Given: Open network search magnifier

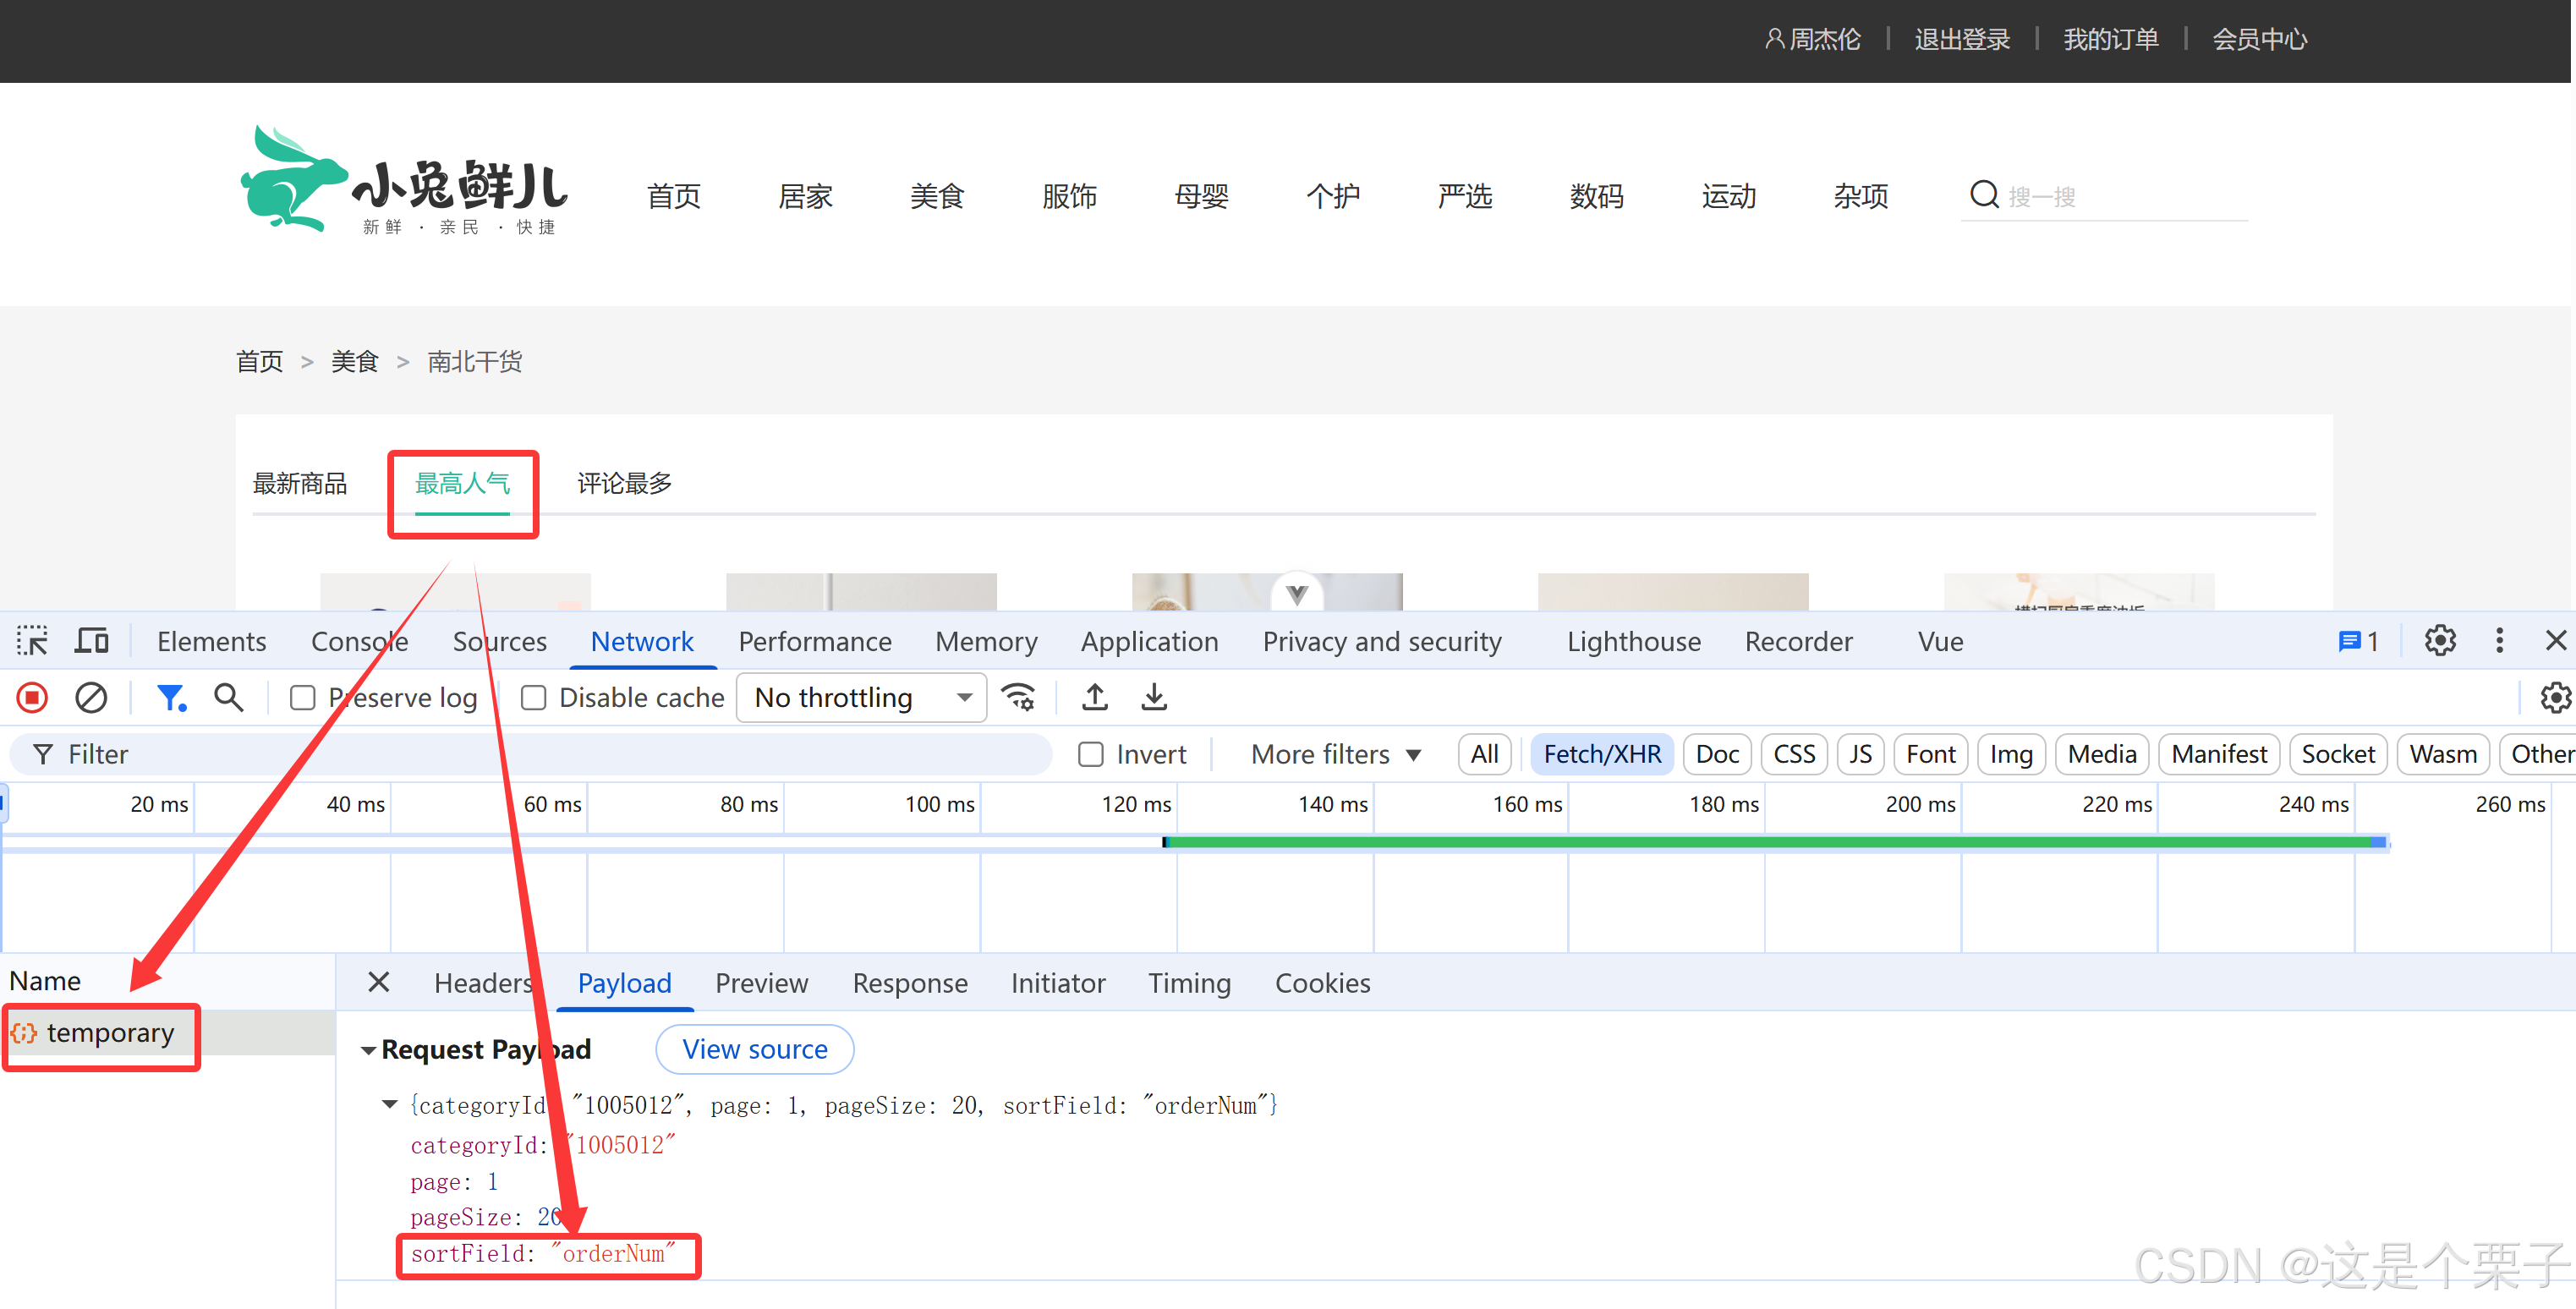Looking at the screenshot, I should click(229, 697).
